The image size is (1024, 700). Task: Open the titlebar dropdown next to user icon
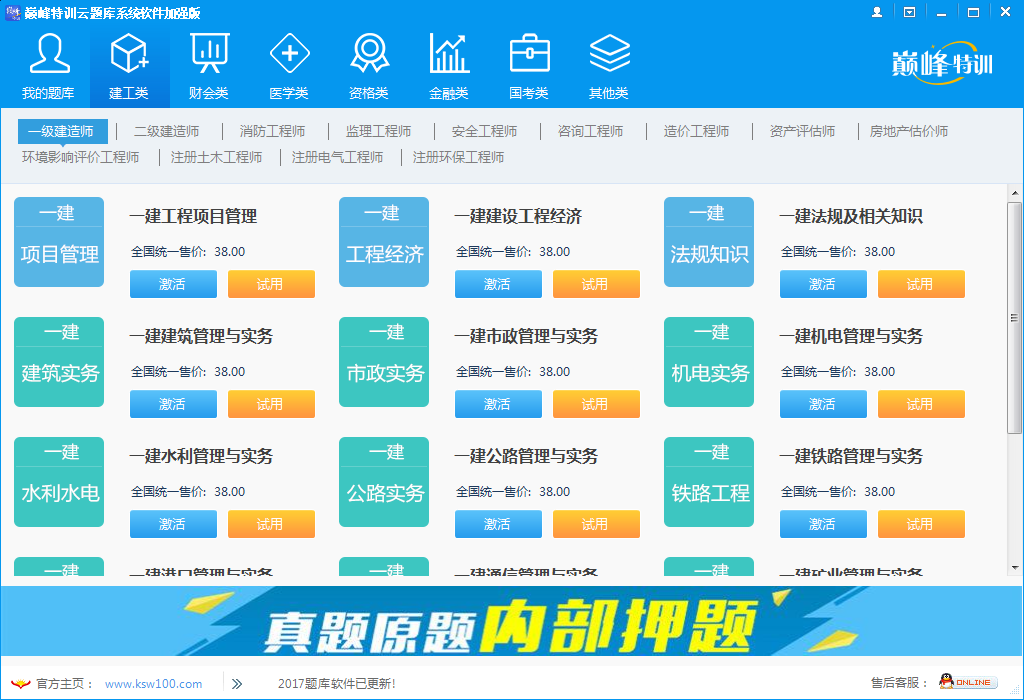(908, 11)
